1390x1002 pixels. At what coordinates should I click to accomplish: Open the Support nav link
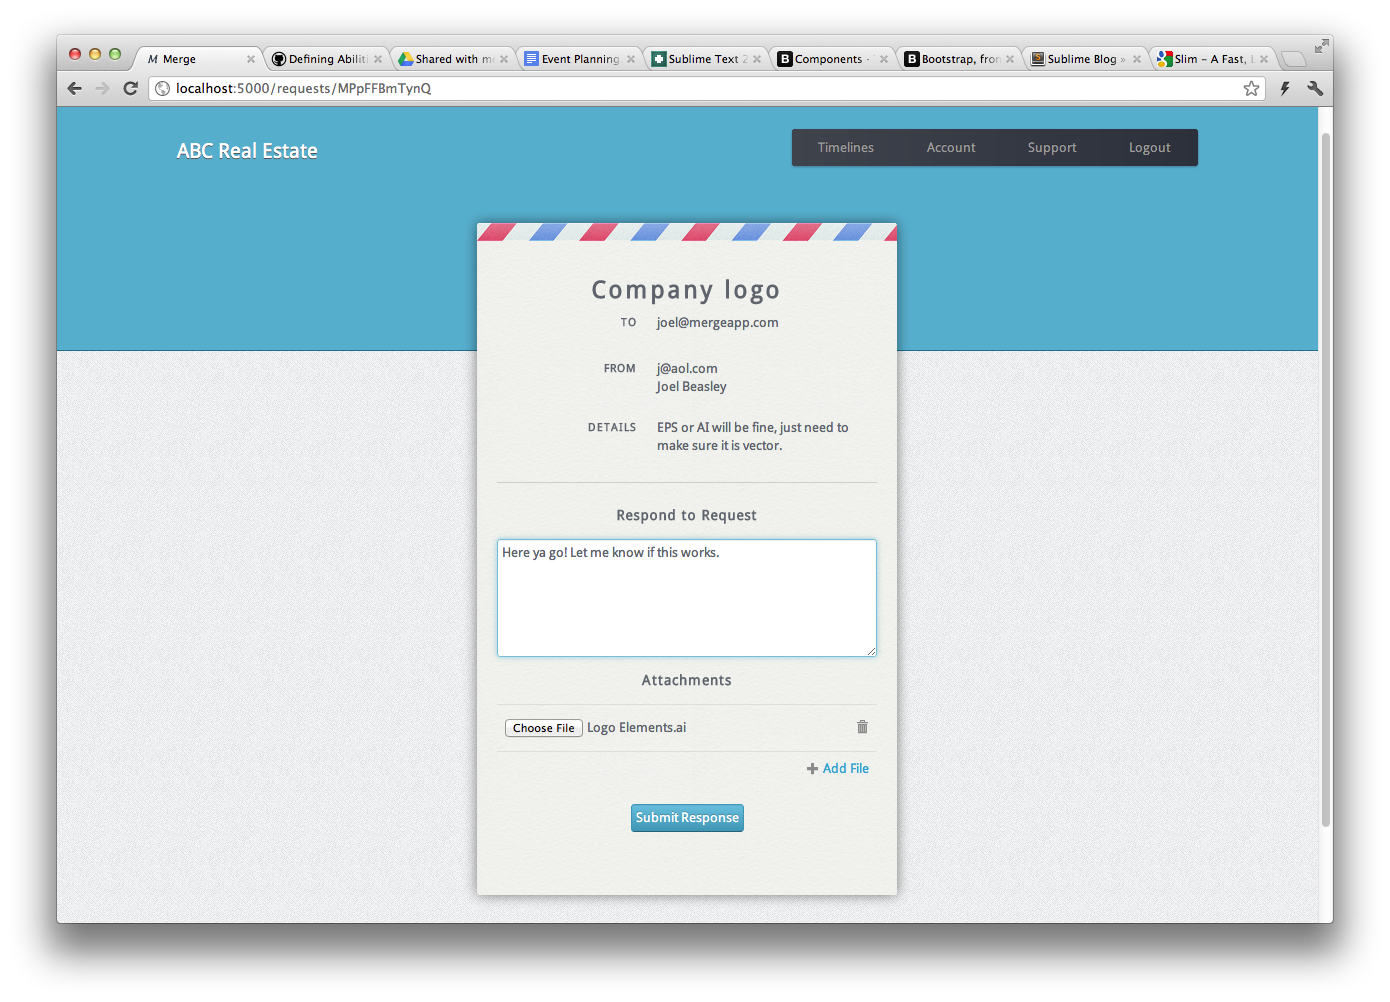click(1051, 148)
